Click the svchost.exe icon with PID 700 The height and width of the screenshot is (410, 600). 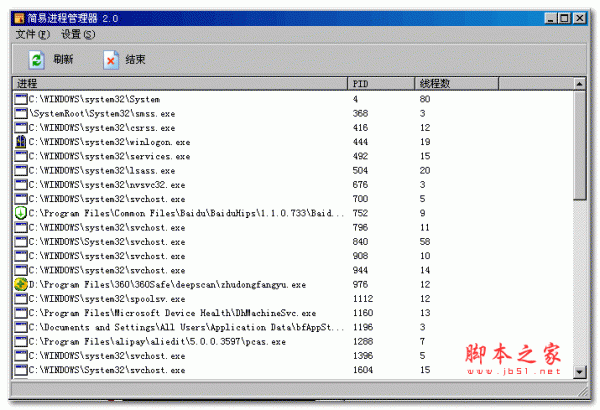click(x=21, y=199)
